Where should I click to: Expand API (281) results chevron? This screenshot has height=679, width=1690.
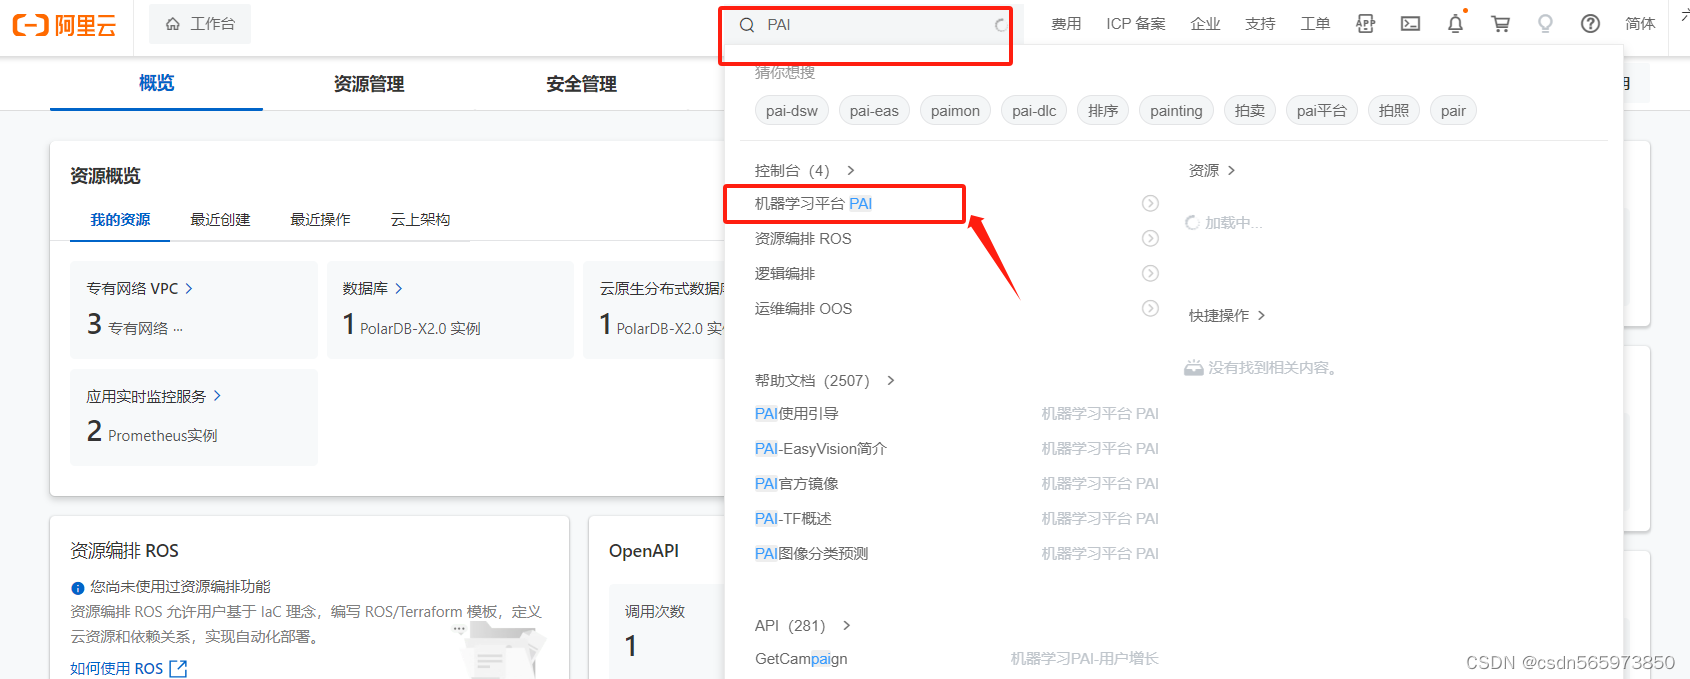[x=847, y=625]
